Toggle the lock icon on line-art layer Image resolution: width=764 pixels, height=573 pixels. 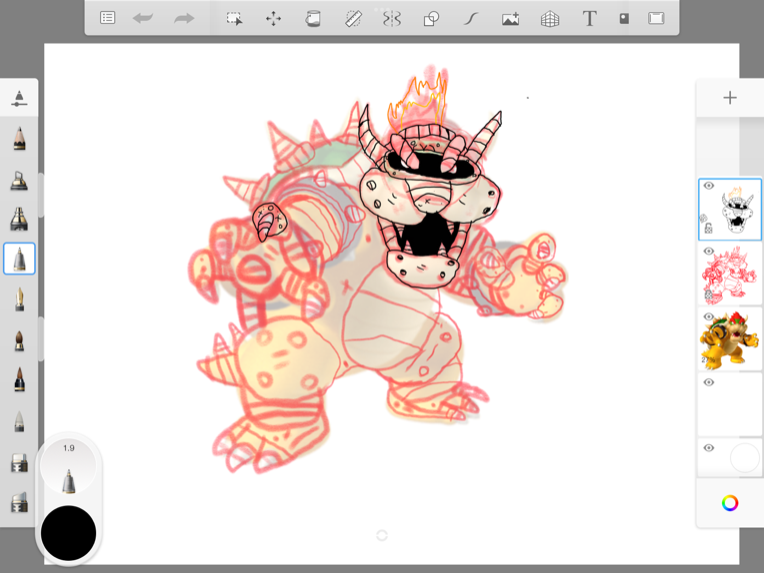coord(708,228)
